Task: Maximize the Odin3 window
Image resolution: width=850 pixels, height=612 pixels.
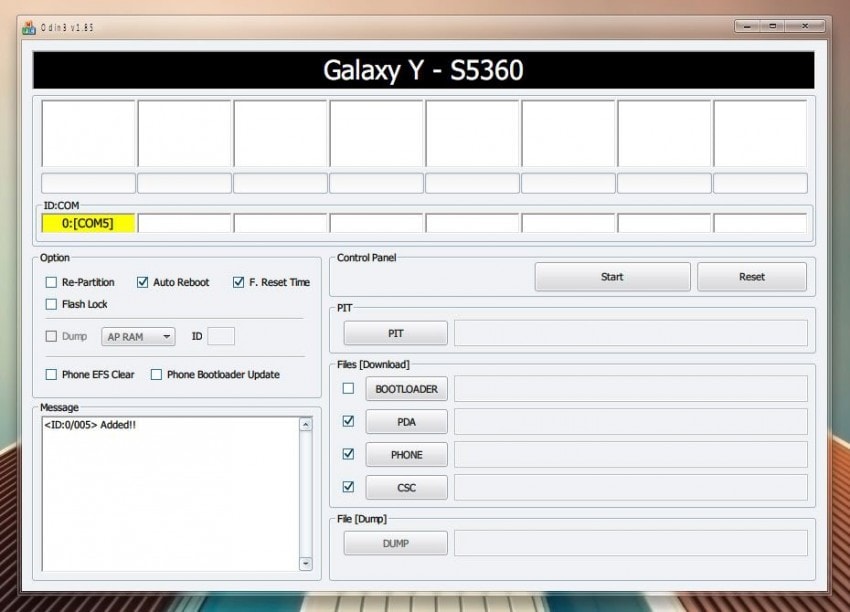Action: (772, 26)
